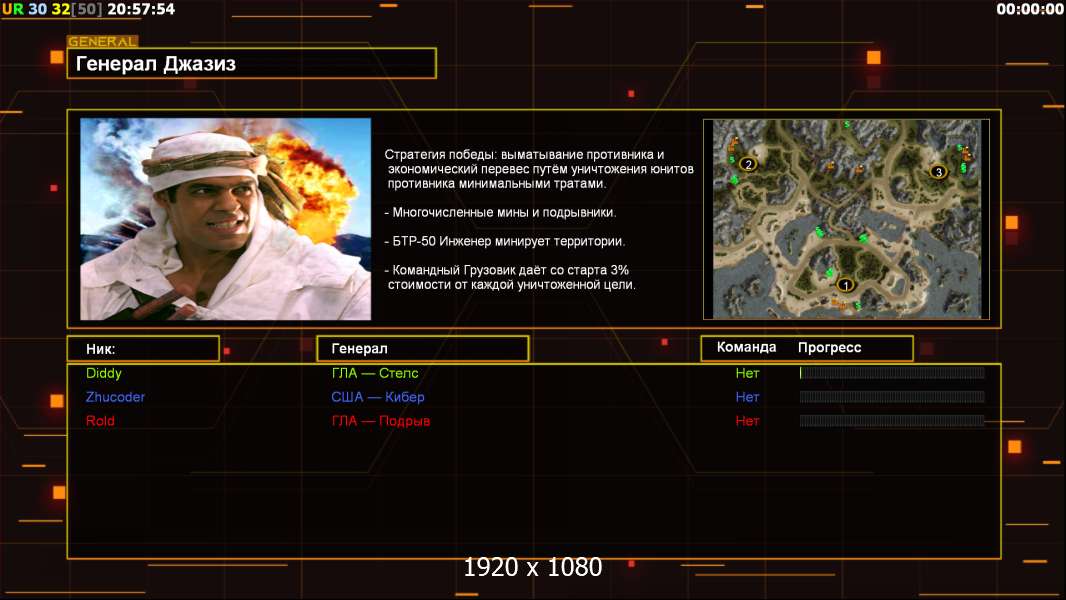Click the "Ник:" column header
This screenshot has width=1066, height=600.
click(143, 349)
